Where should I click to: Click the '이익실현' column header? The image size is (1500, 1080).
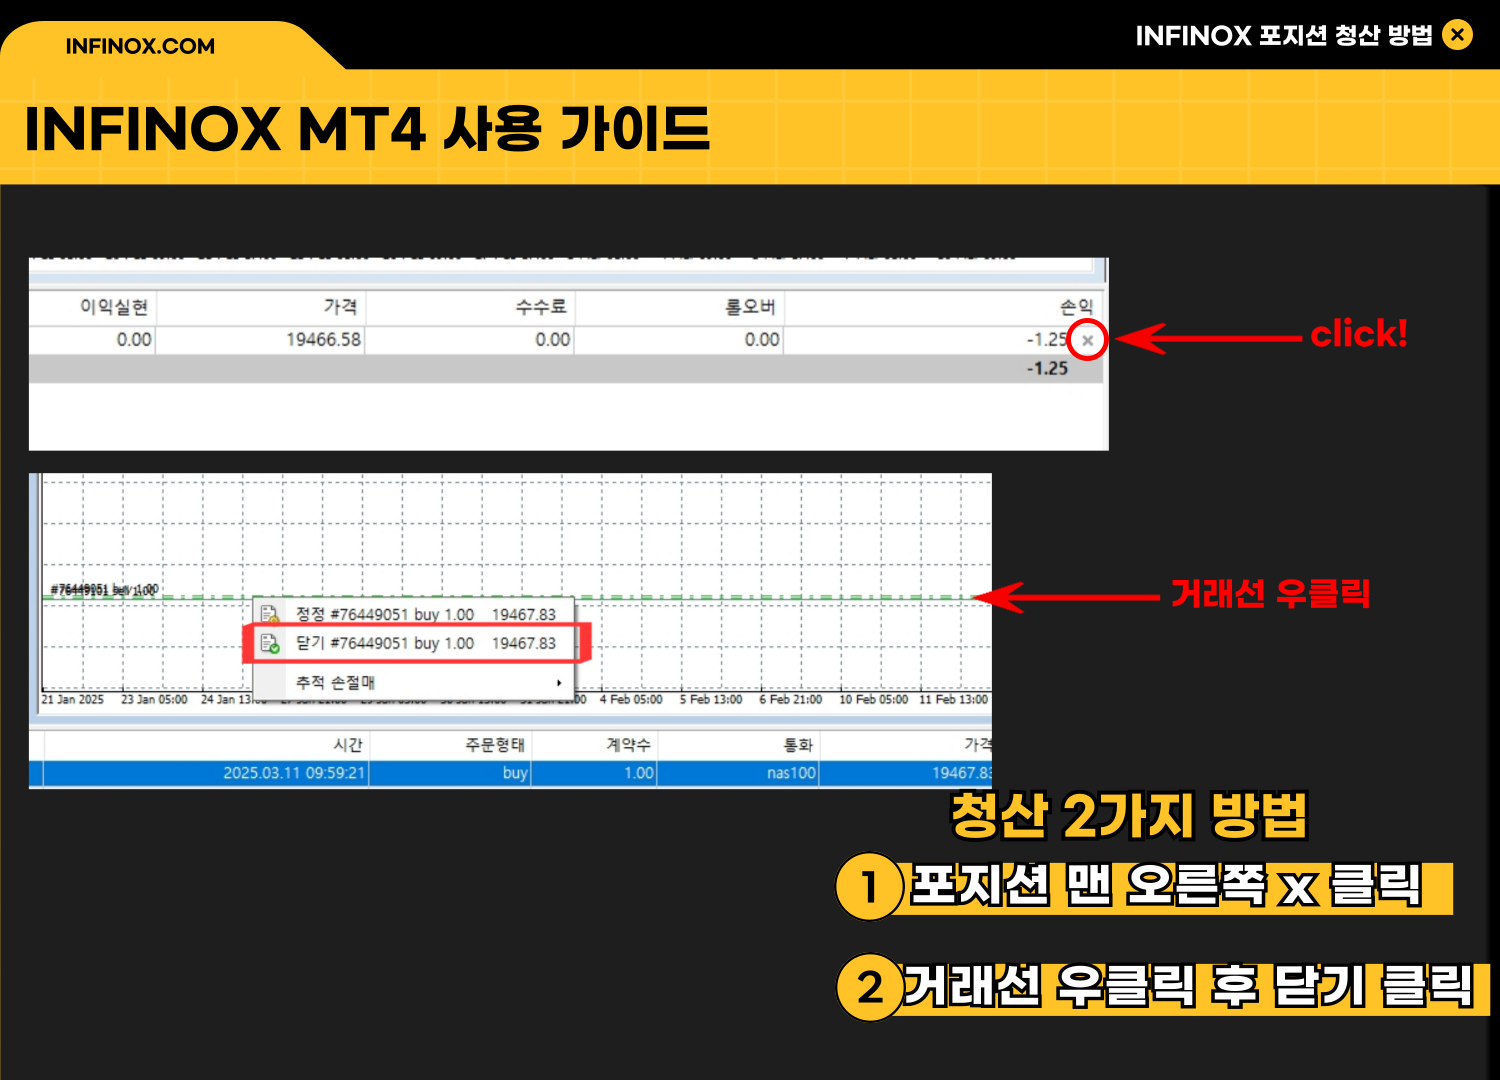pyautogui.click(x=114, y=307)
